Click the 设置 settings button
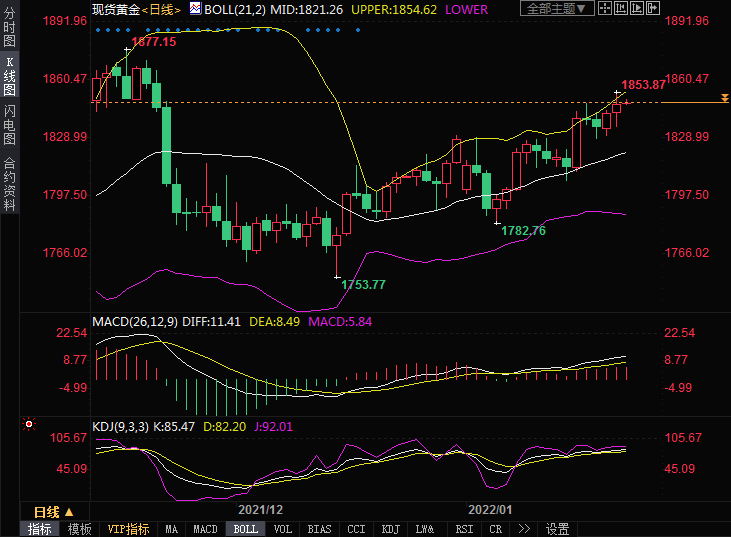 (557, 529)
